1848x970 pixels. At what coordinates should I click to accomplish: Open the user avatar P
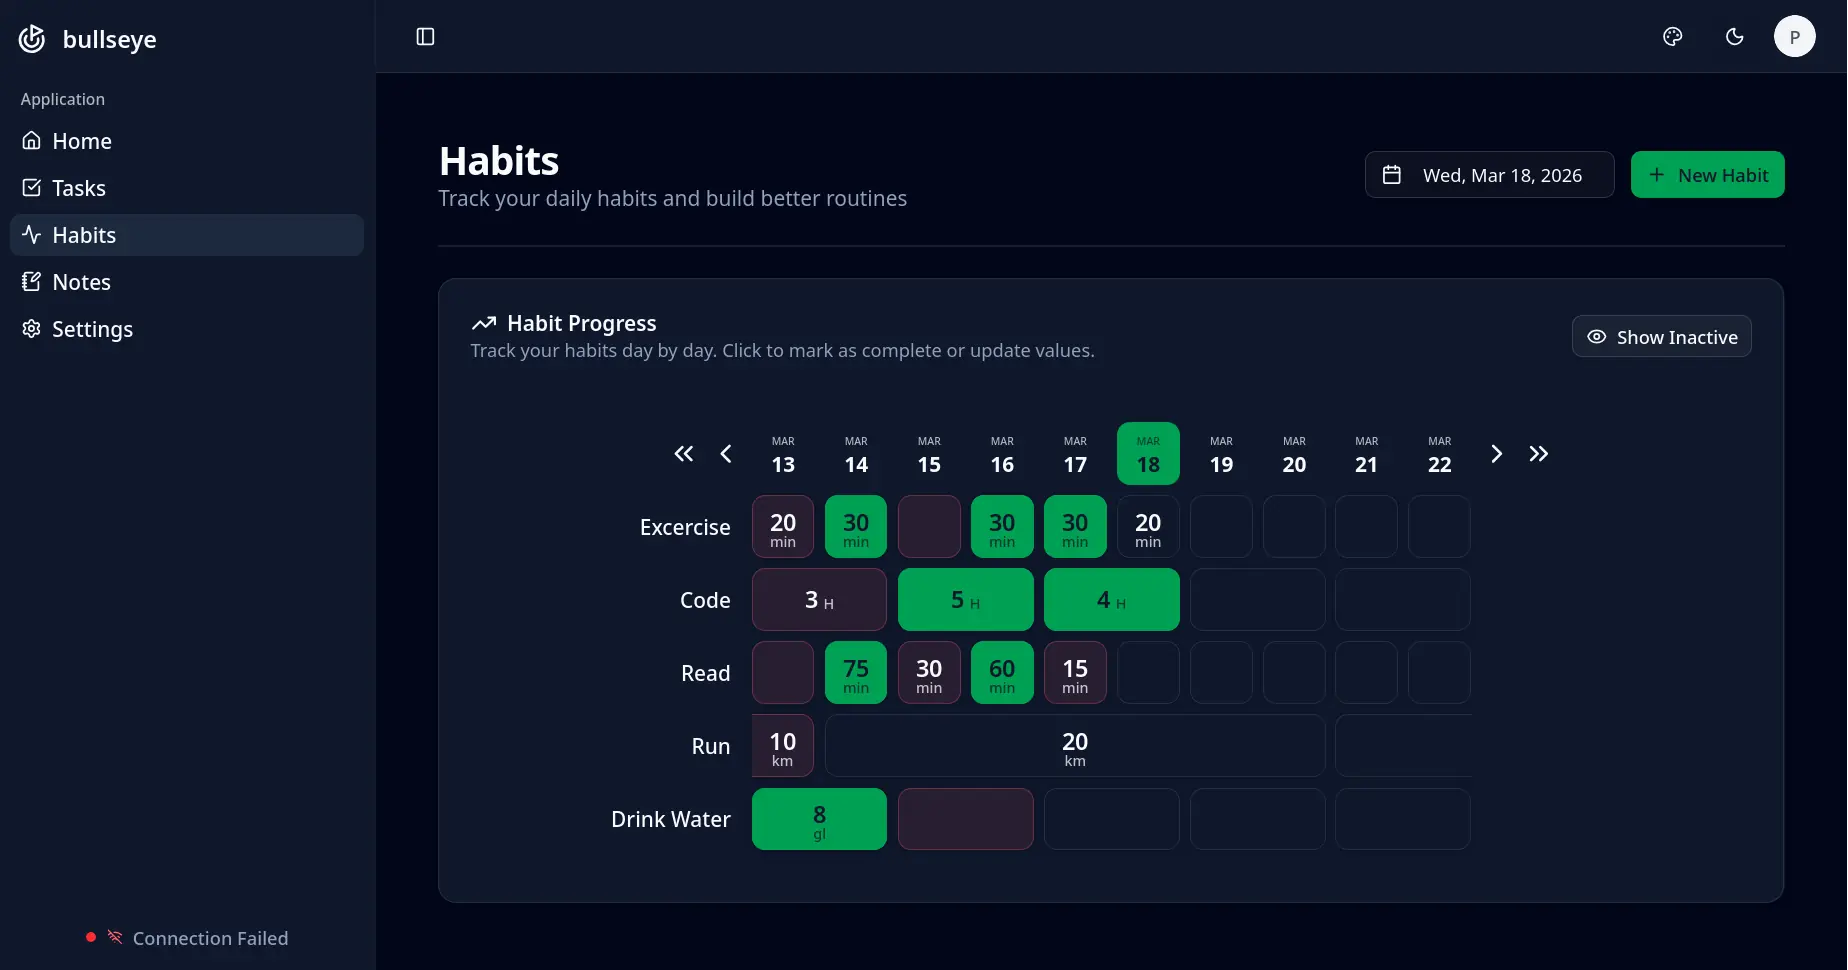[1795, 37]
